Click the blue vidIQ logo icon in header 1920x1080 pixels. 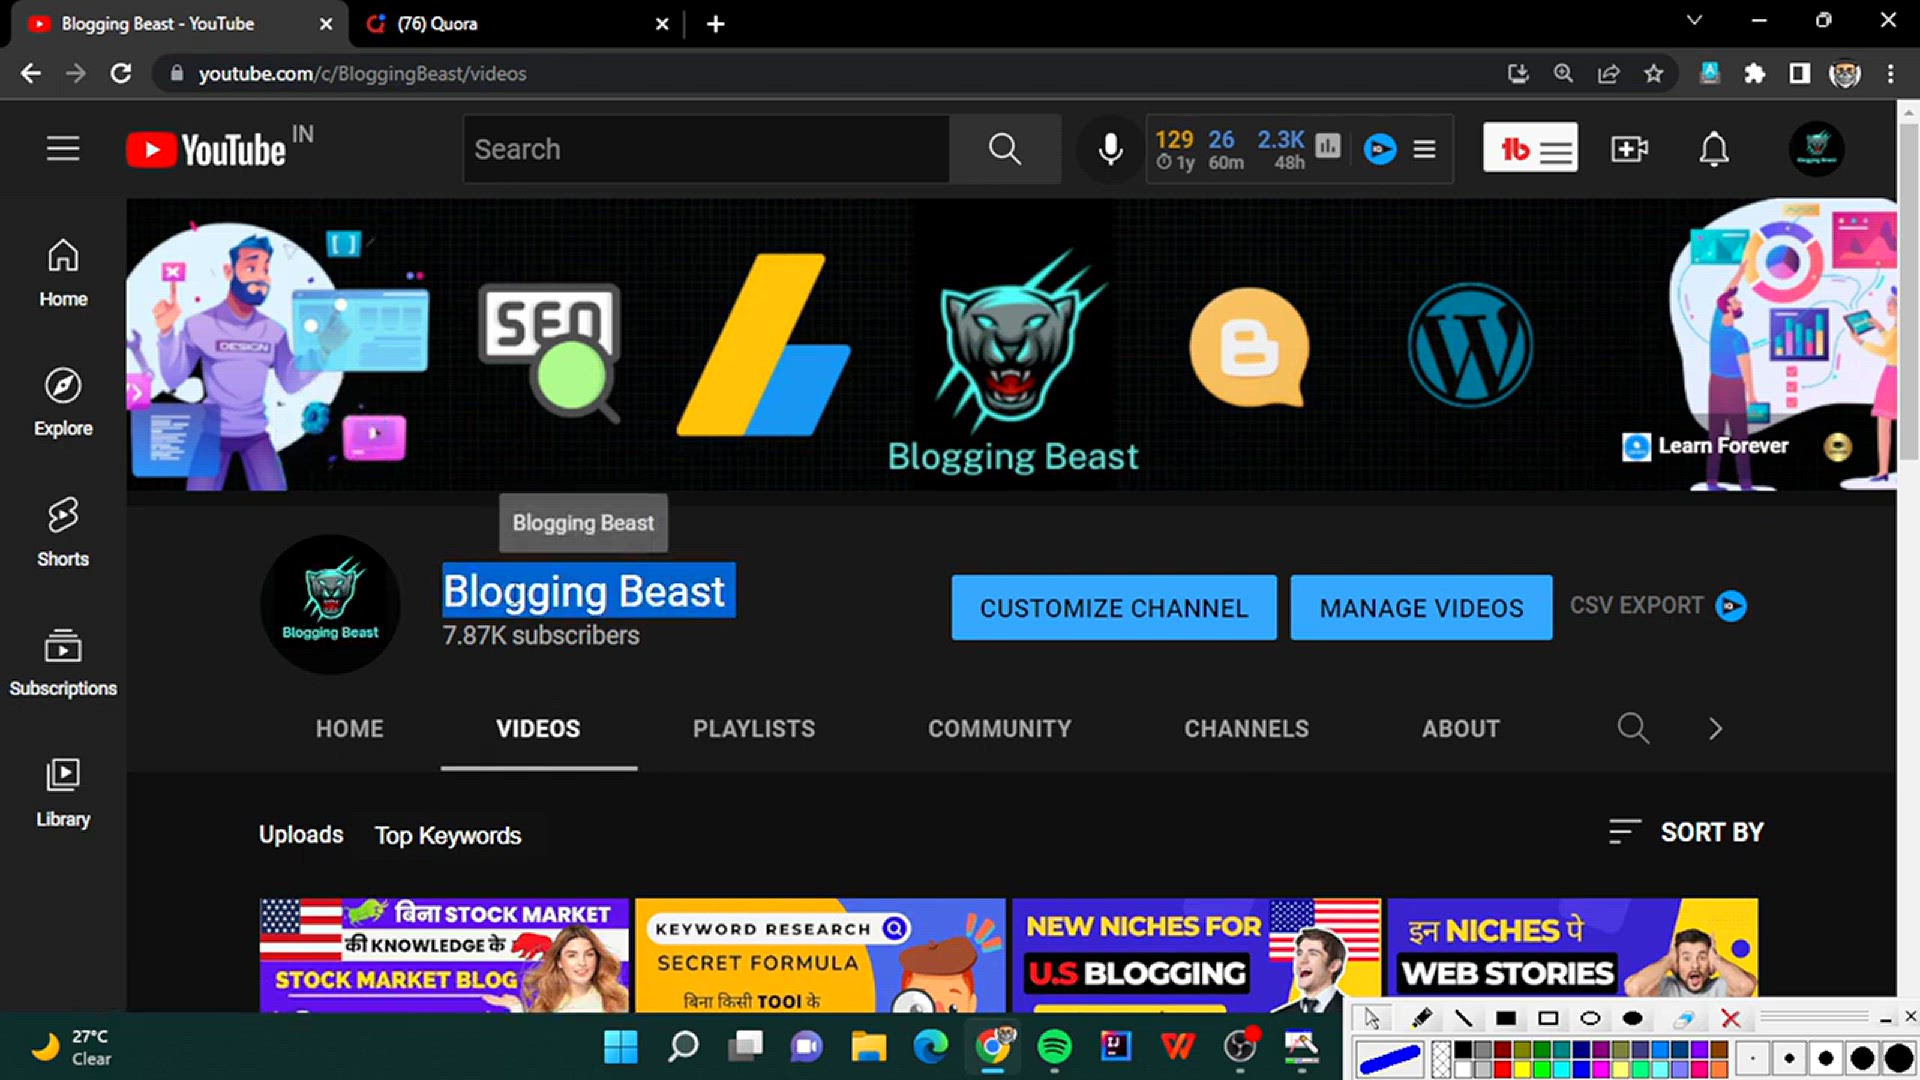coord(1380,149)
